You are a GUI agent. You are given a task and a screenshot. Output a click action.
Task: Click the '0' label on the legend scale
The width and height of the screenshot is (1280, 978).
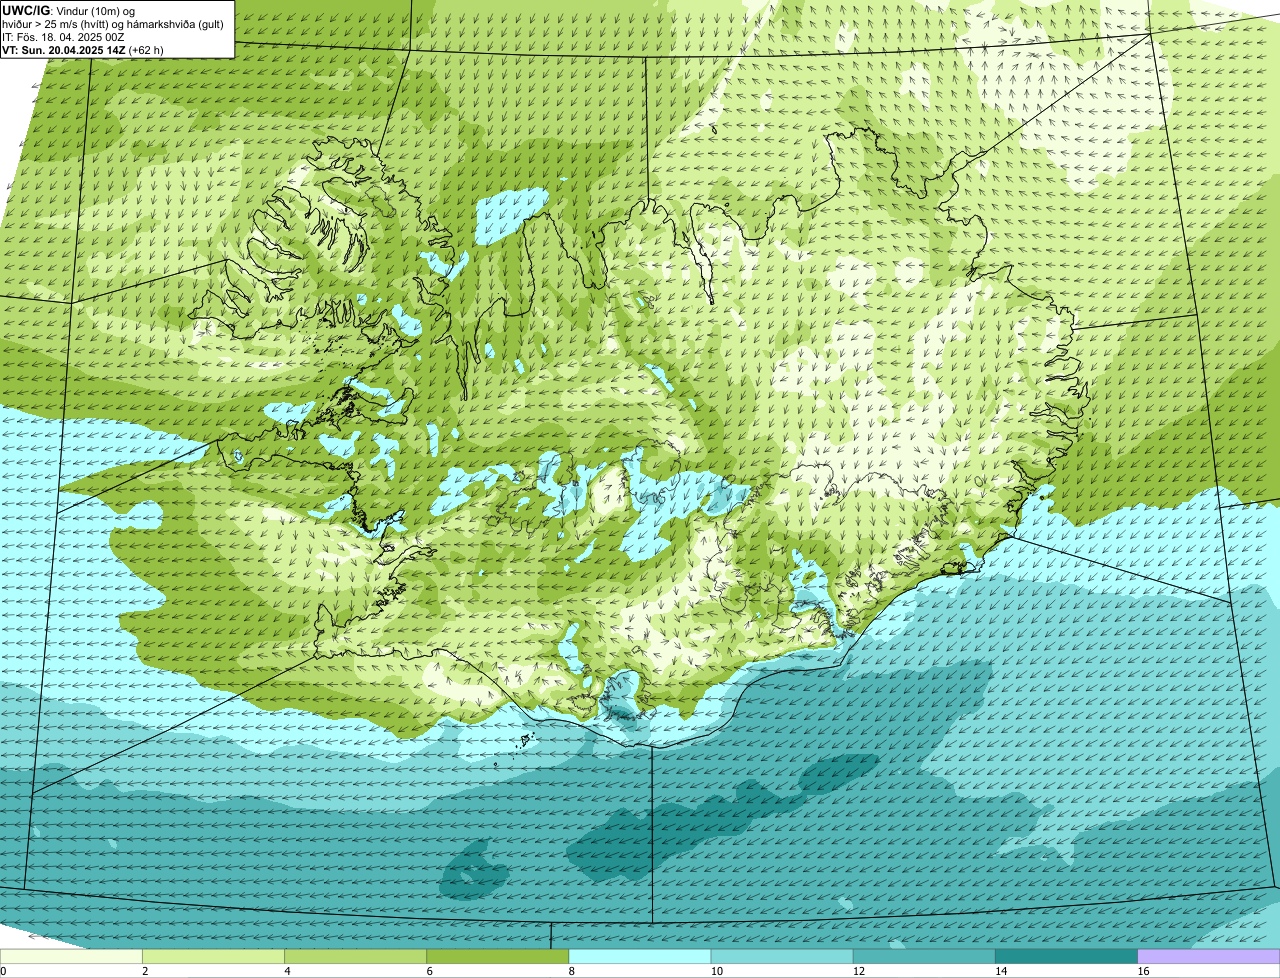tap(3, 971)
